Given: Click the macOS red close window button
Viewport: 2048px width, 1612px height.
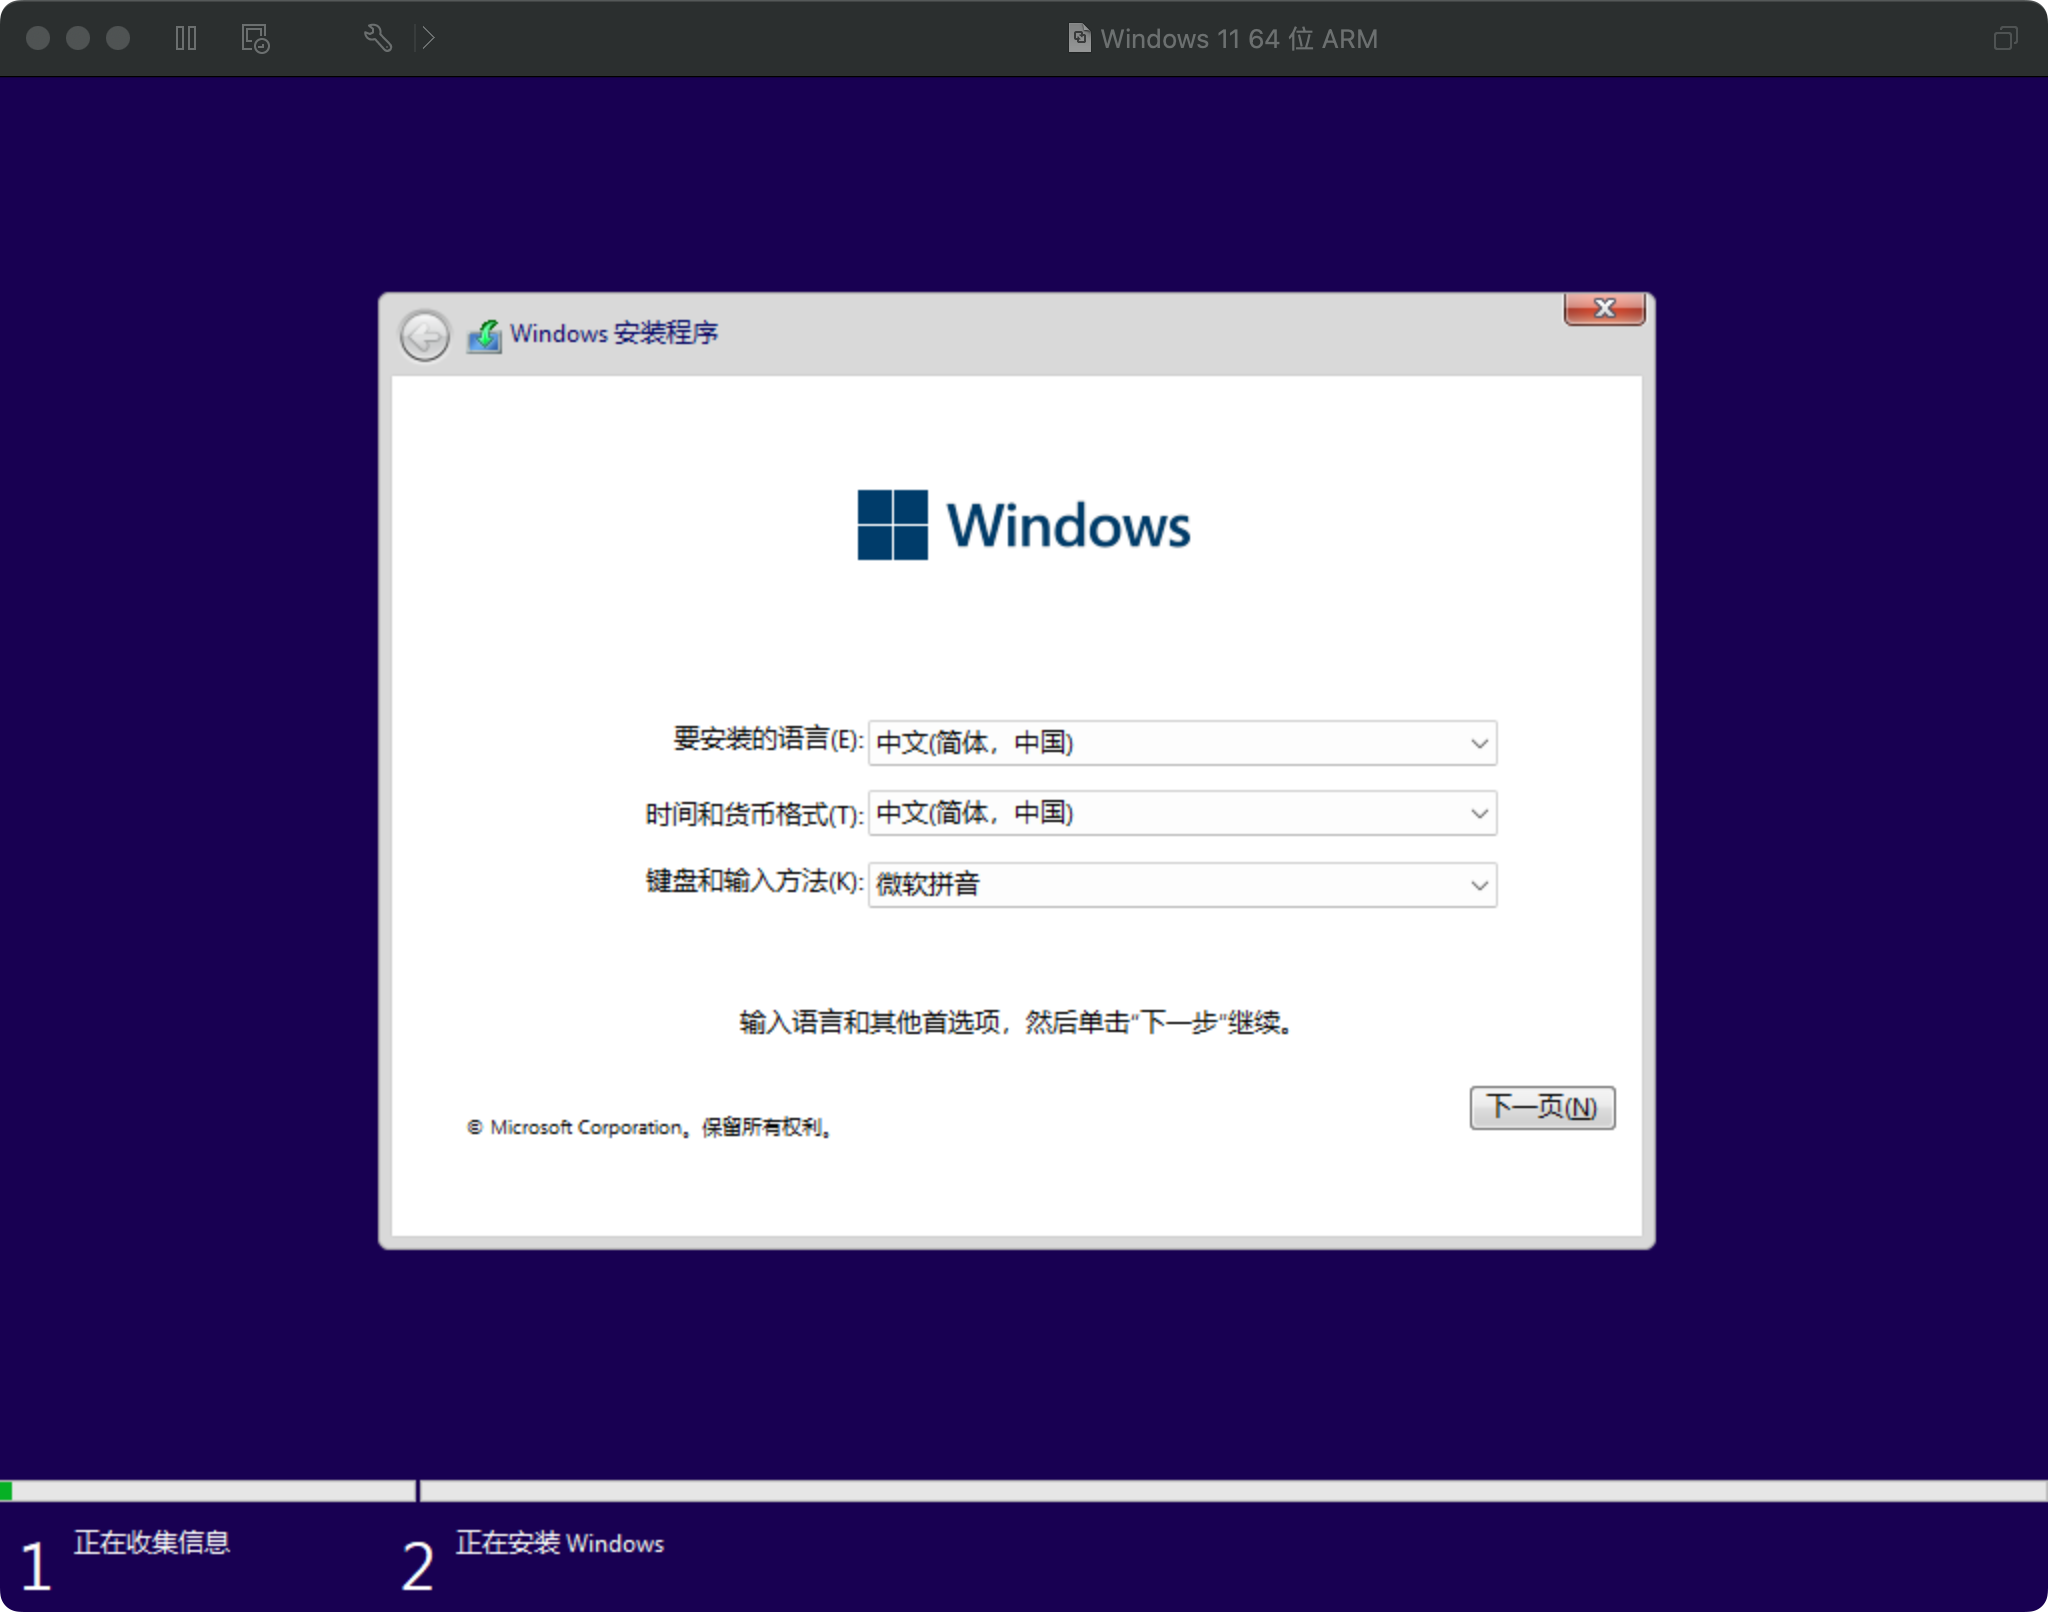Looking at the screenshot, I should (x=38, y=38).
